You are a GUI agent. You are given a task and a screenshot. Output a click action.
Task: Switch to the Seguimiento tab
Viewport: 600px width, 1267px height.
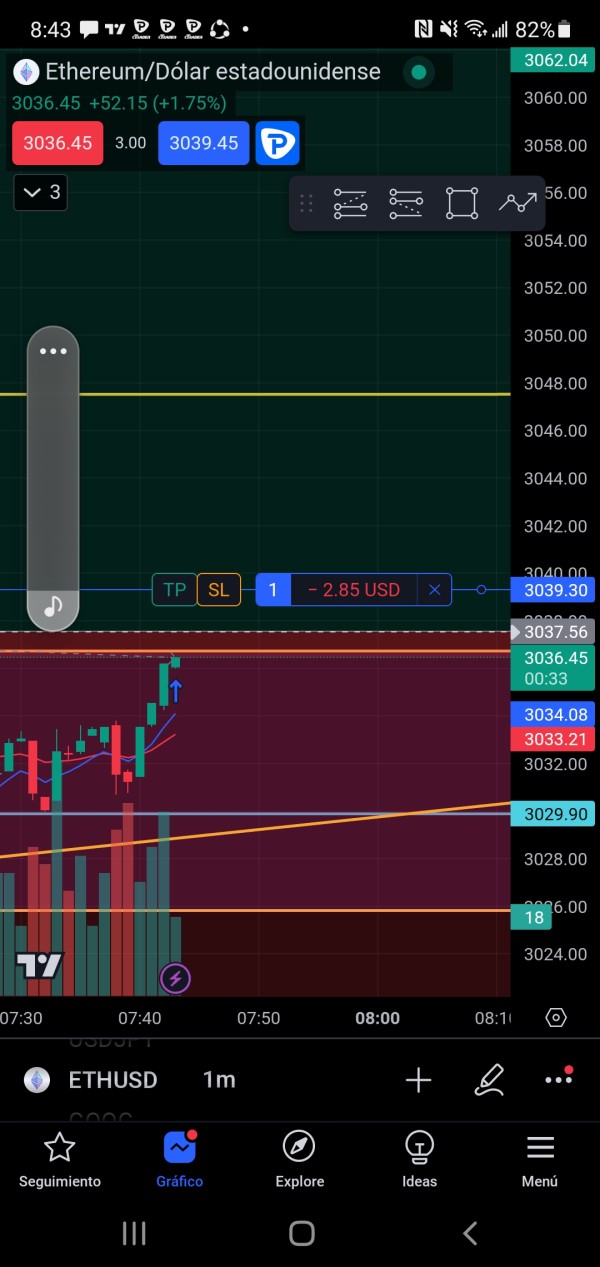coord(60,1160)
